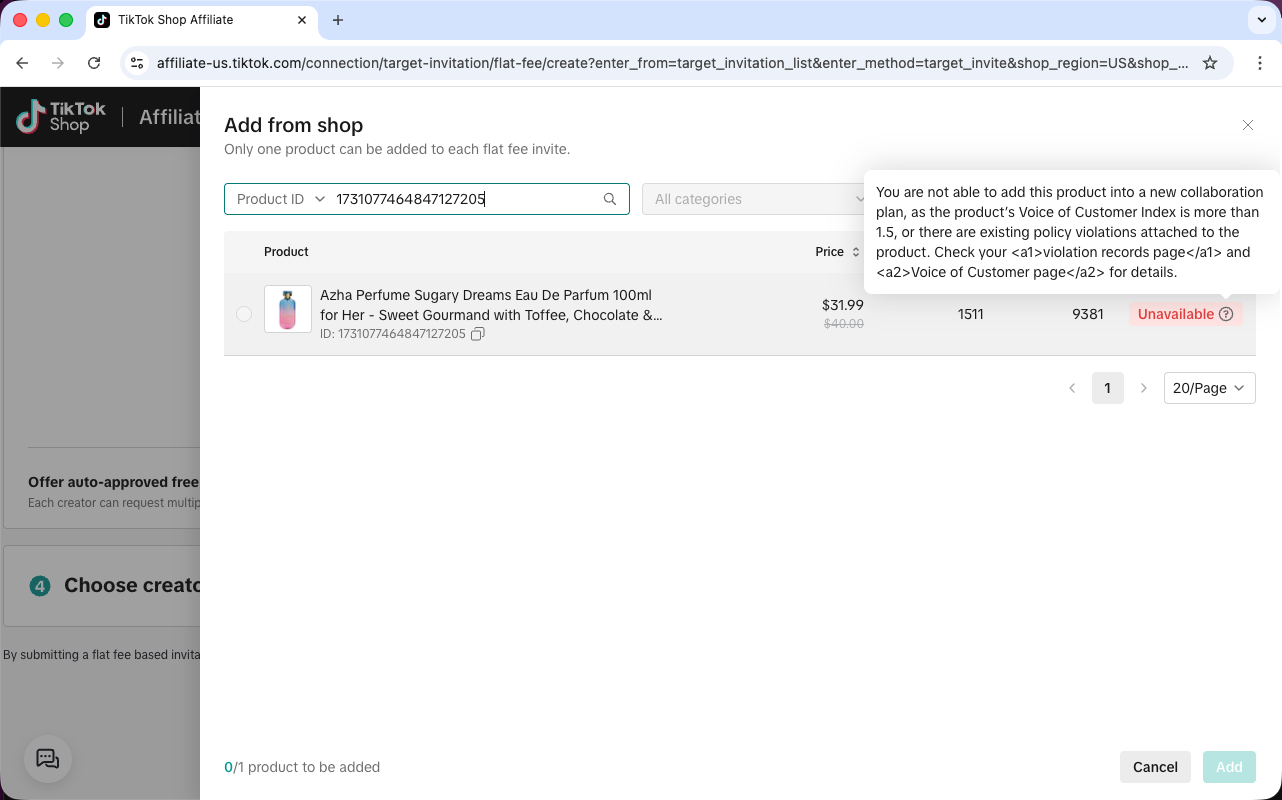Click the '0/1 product to be added' text
The height and width of the screenshot is (800, 1282).
(x=302, y=767)
